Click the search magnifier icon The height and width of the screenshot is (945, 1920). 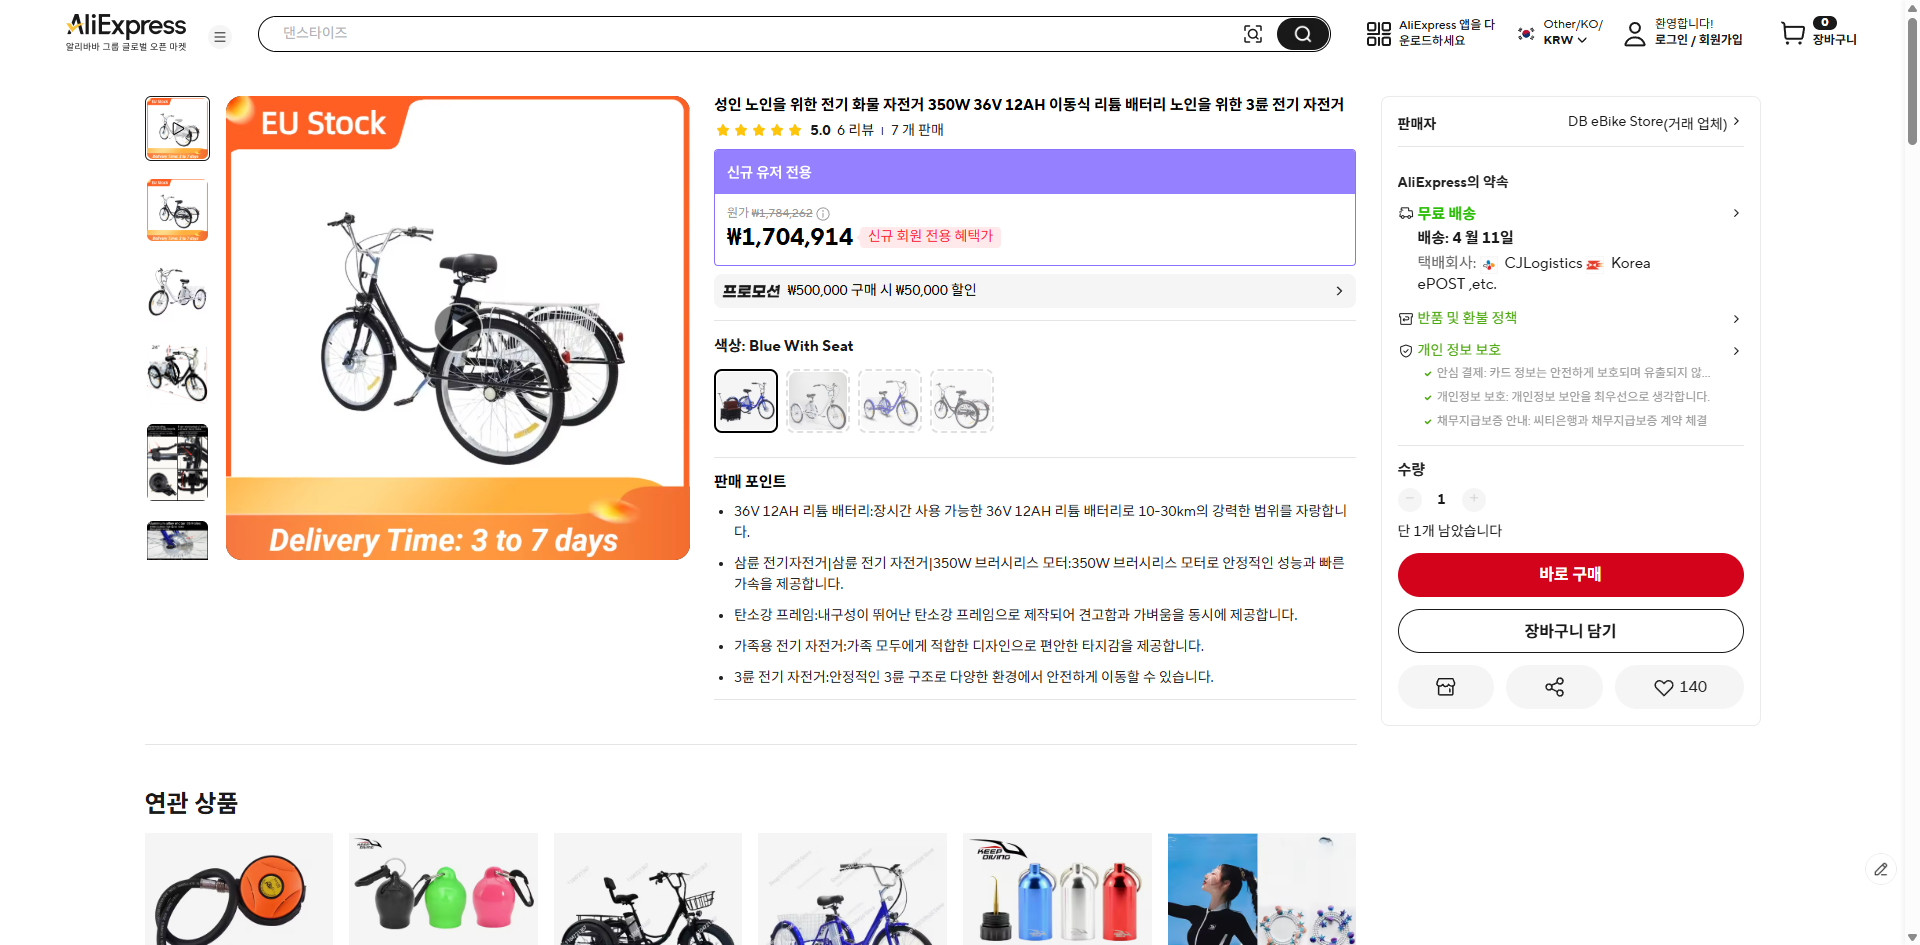tap(1302, 33)
